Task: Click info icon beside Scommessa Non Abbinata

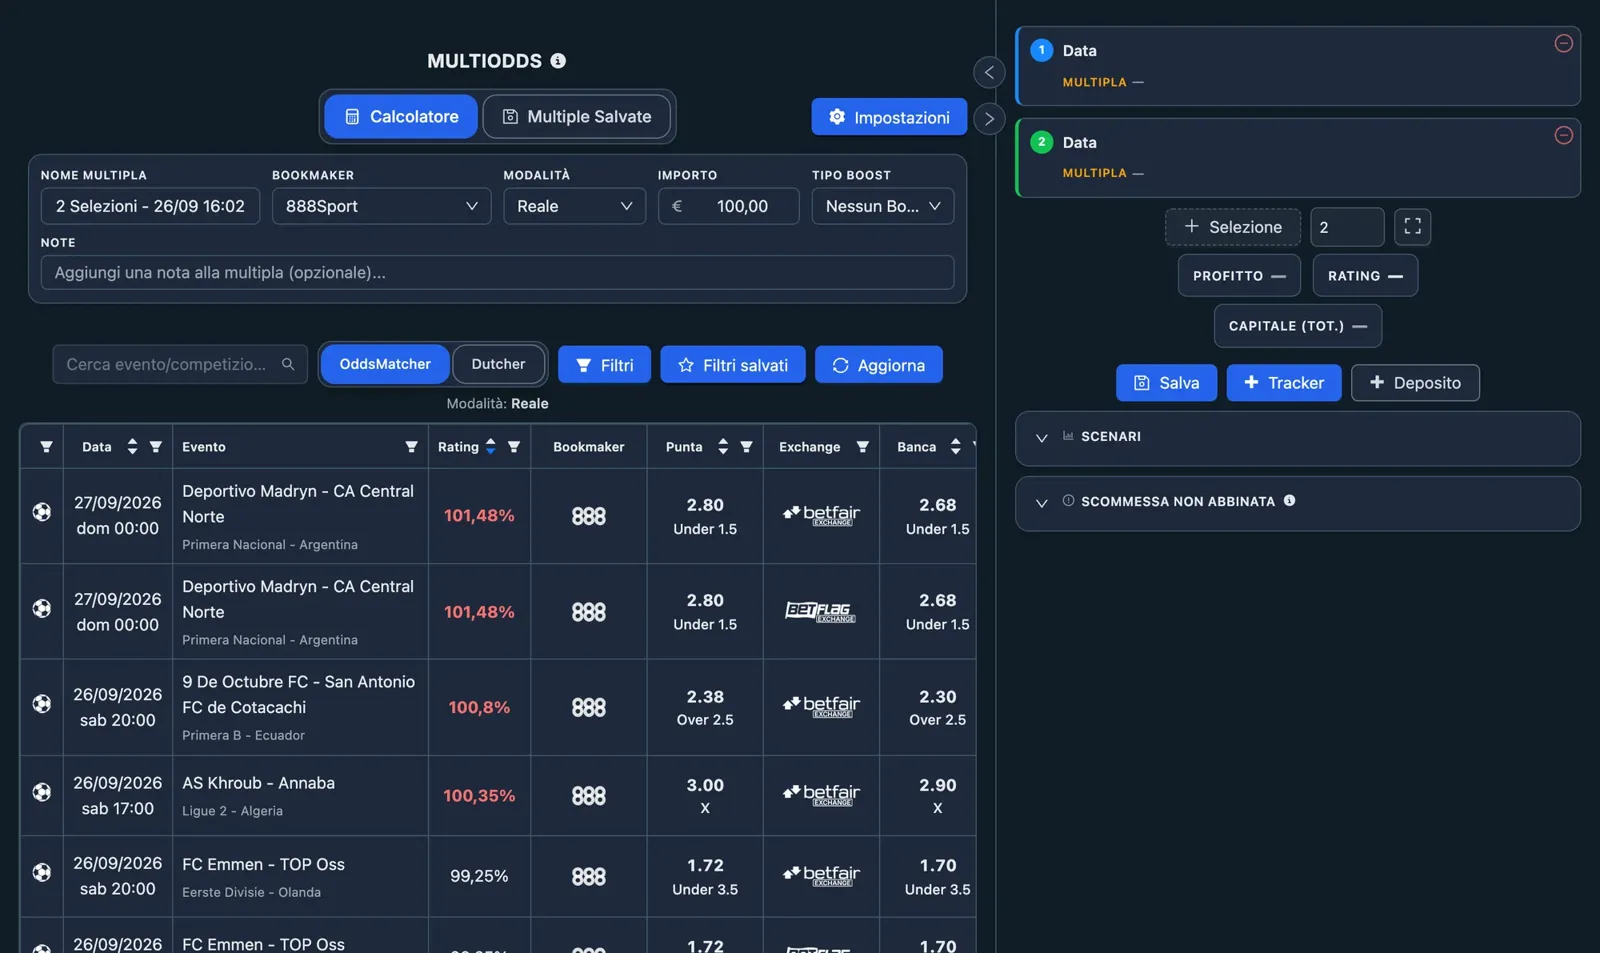Action: tap(1289, 501)
